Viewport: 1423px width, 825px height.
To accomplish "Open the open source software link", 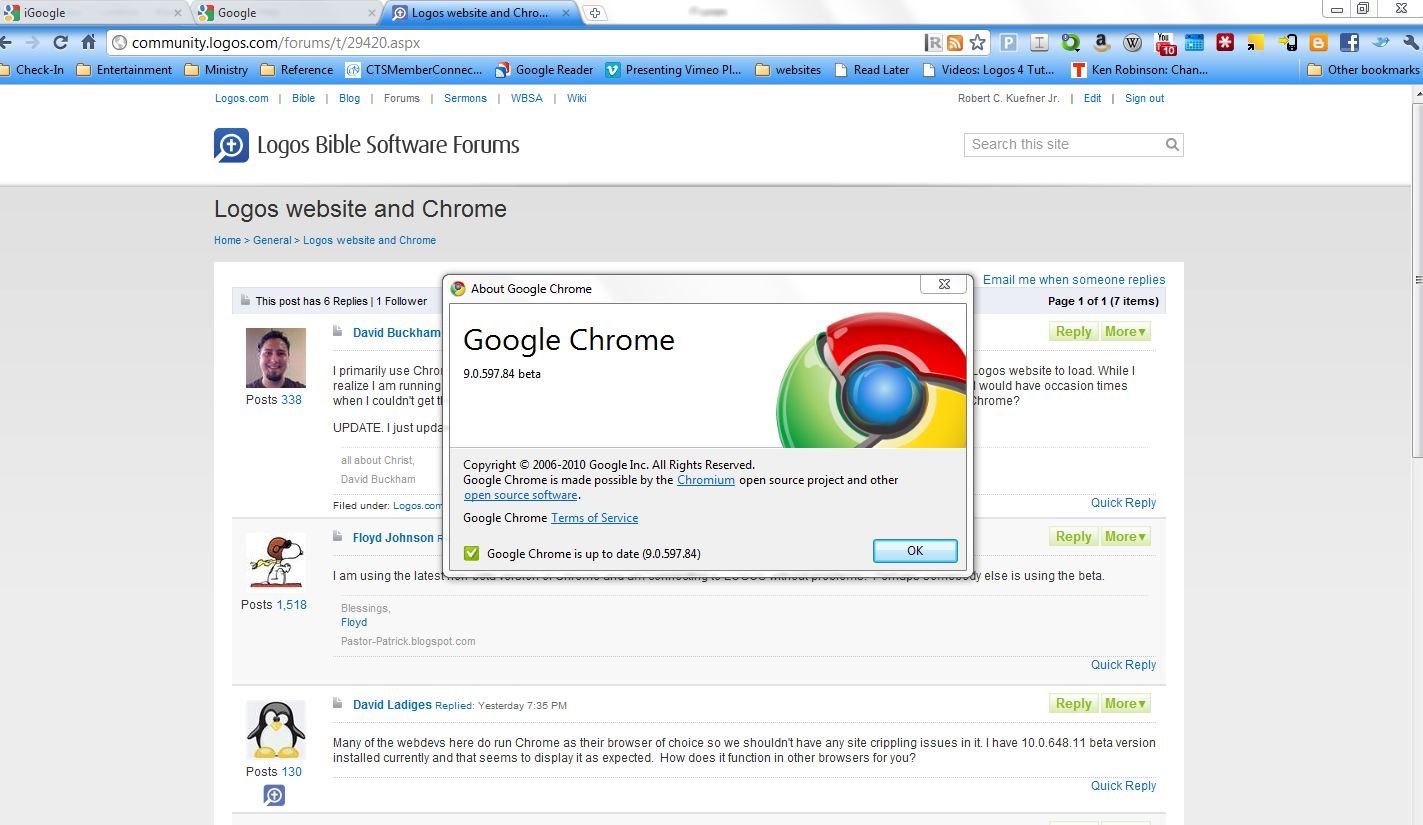I will [x=520, y=495].
